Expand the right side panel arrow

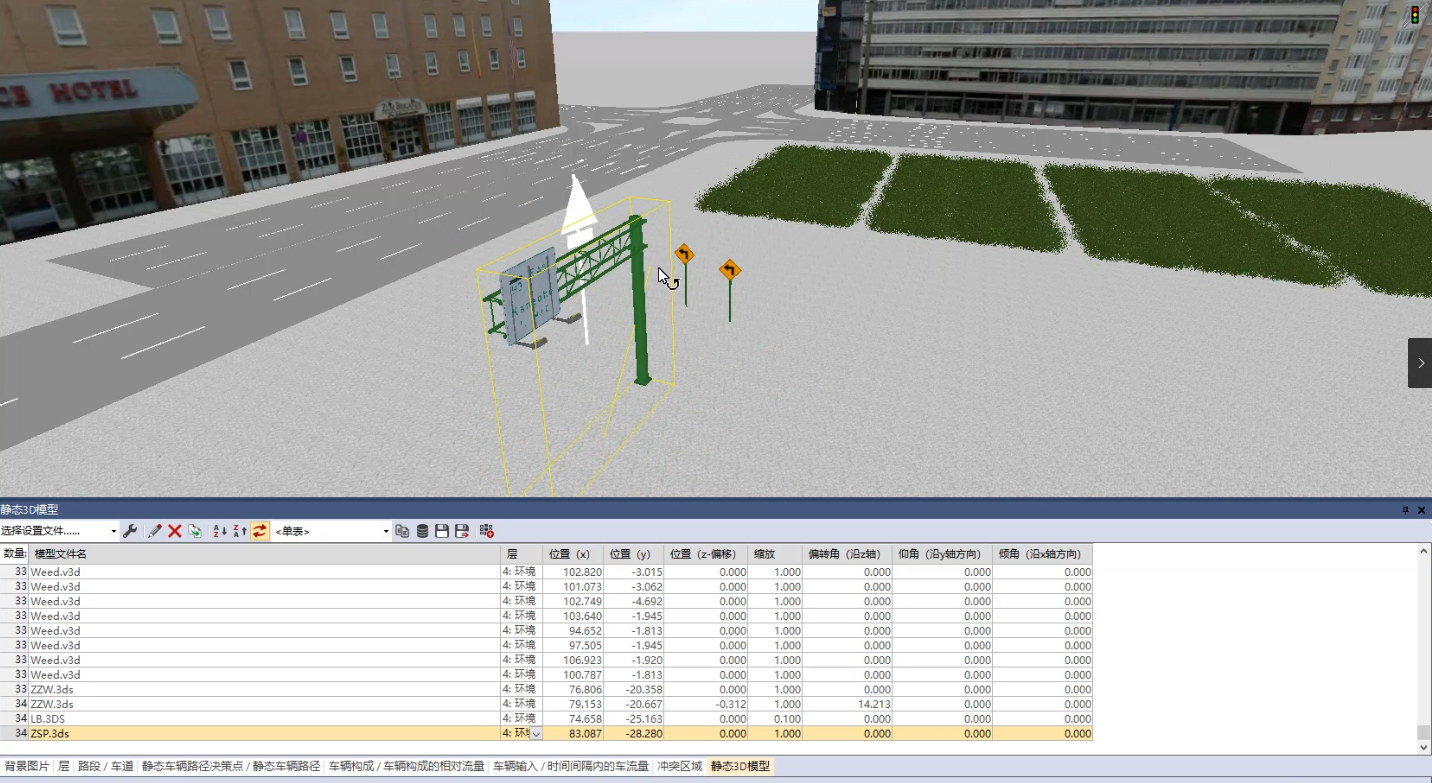[1420, 363]
